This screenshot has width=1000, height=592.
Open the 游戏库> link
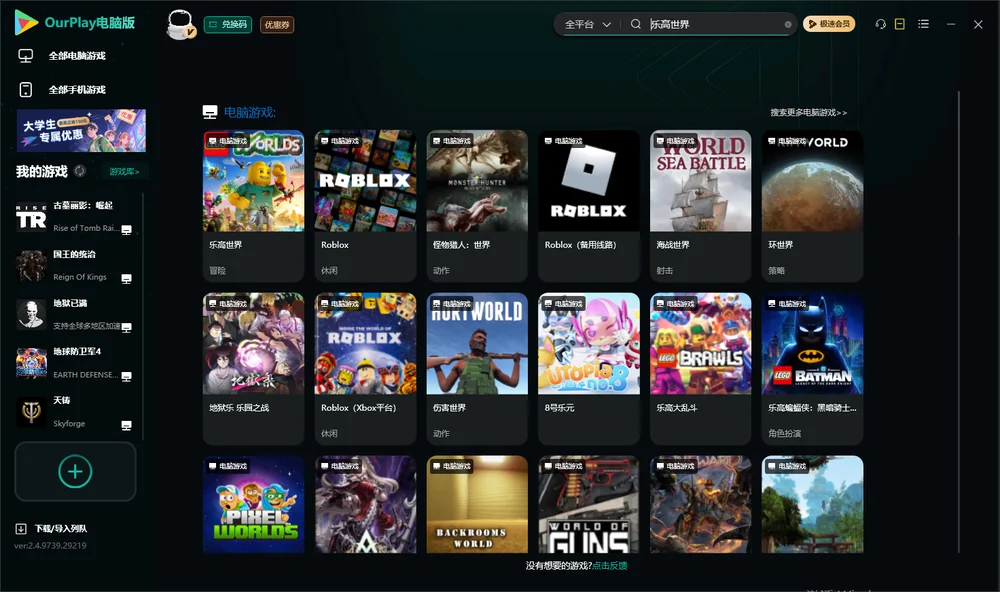(x=124, y=171)
